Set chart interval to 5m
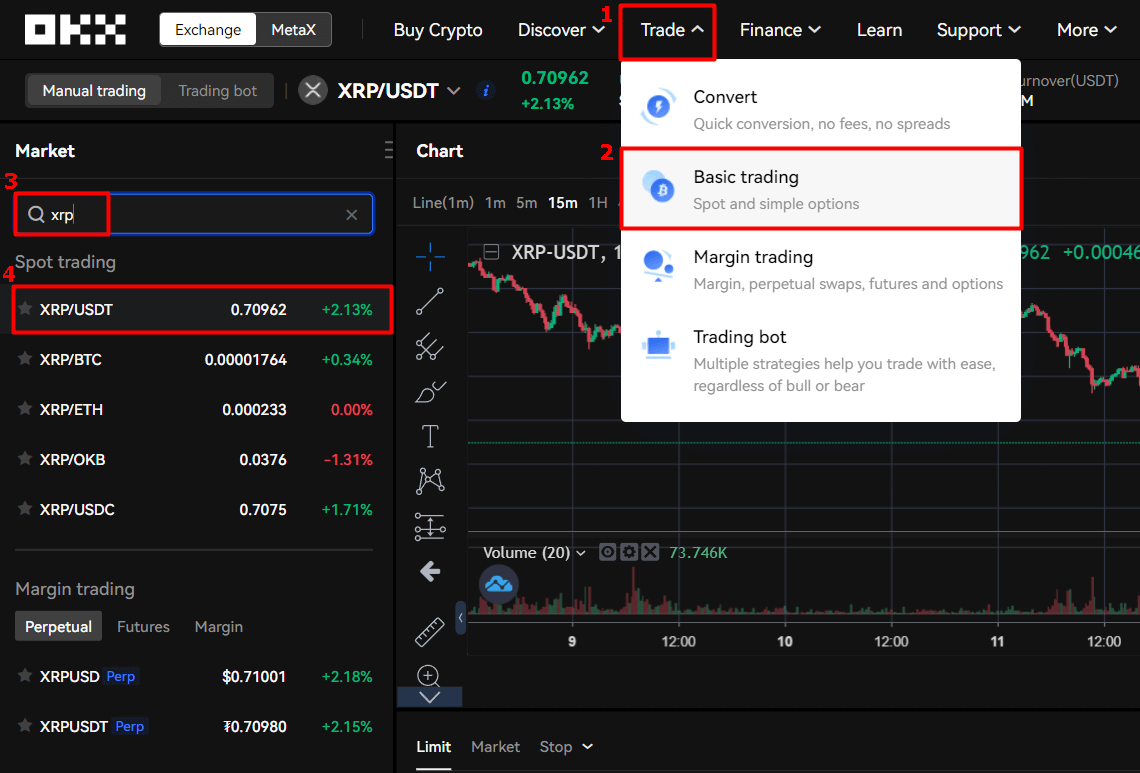Image resolution: width=1140 pixels, height=773 pixels. (x=526, y=203)
